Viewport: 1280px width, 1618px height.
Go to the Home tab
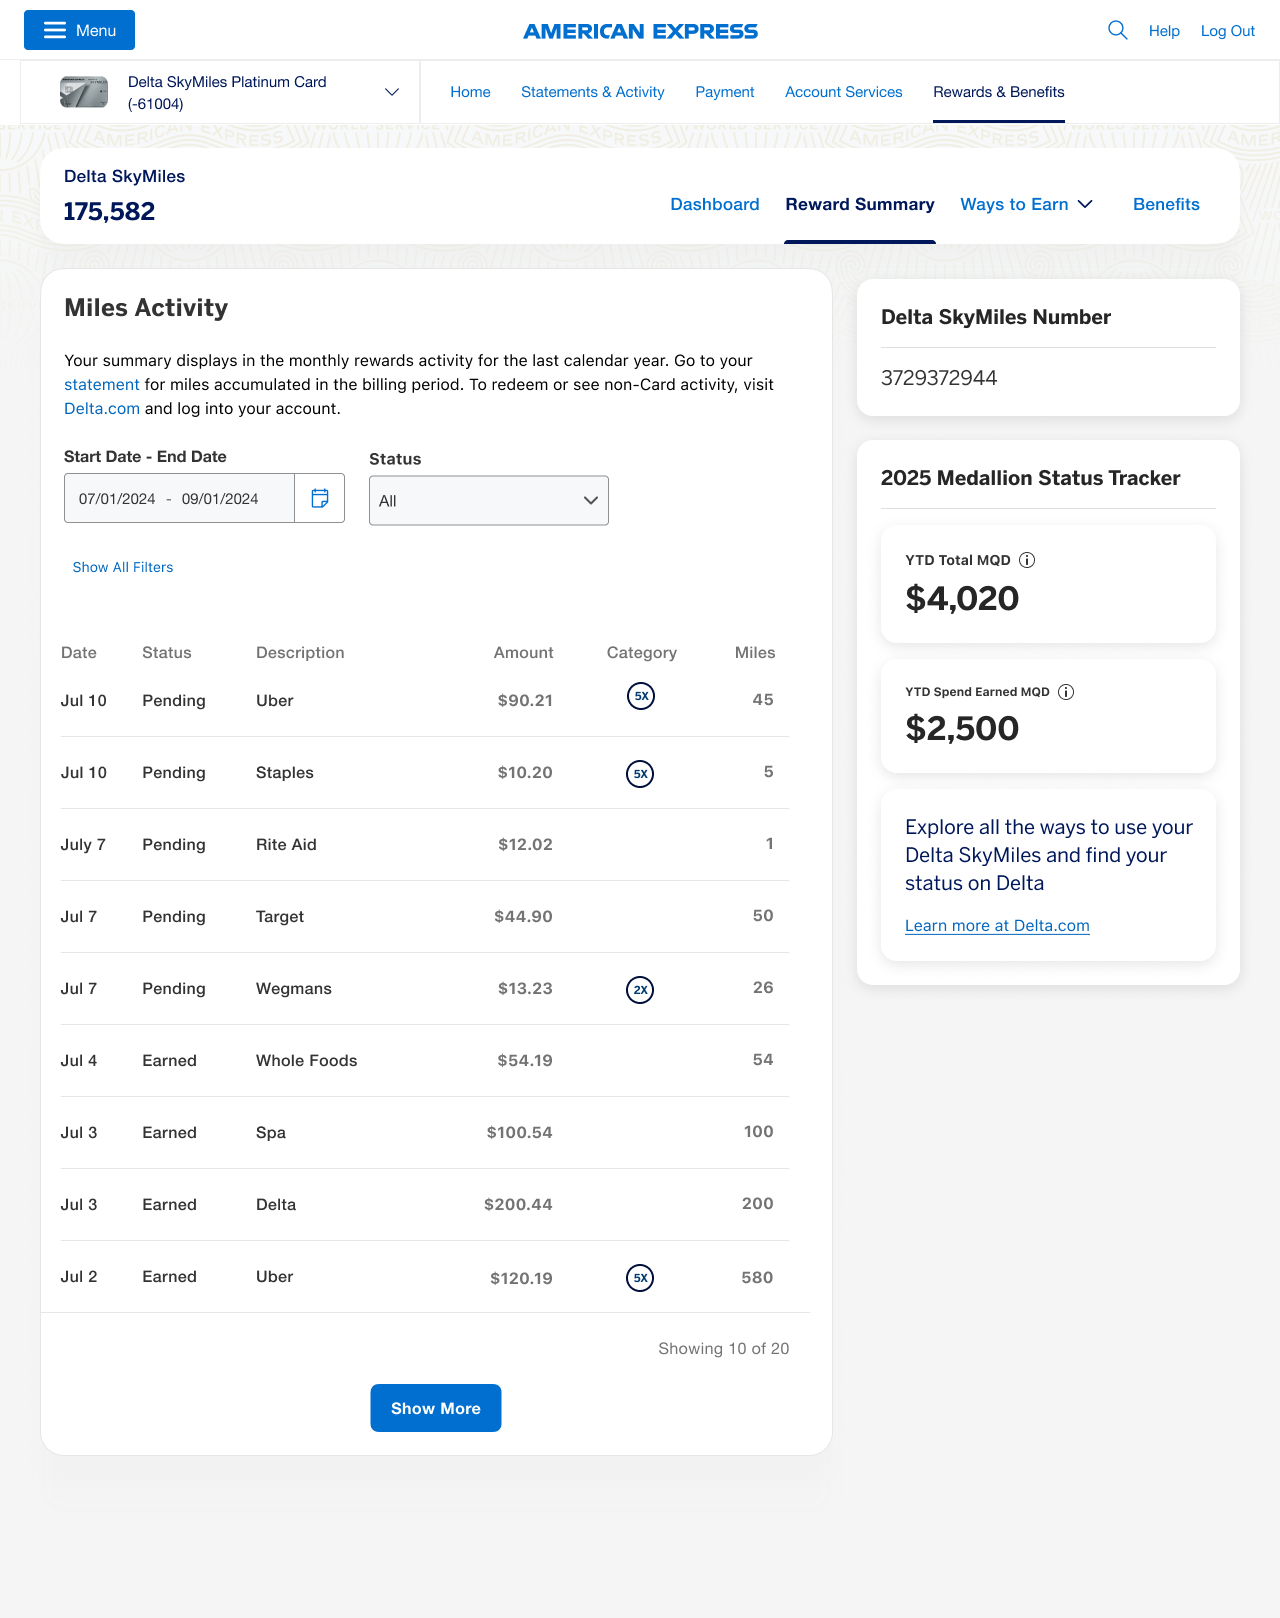470,92
